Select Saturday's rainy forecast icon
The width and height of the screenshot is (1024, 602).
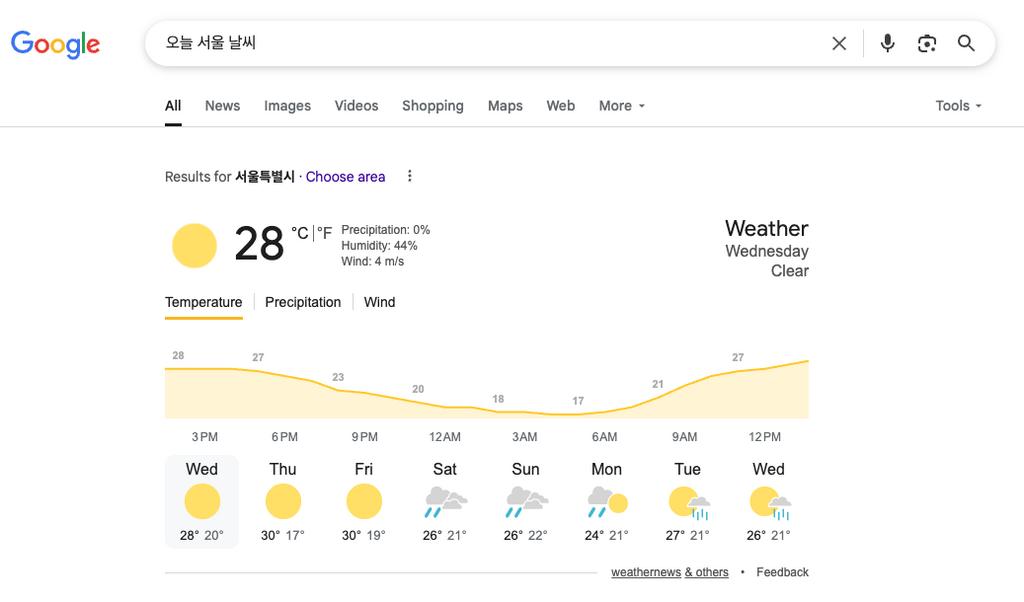tap(445, 501)
